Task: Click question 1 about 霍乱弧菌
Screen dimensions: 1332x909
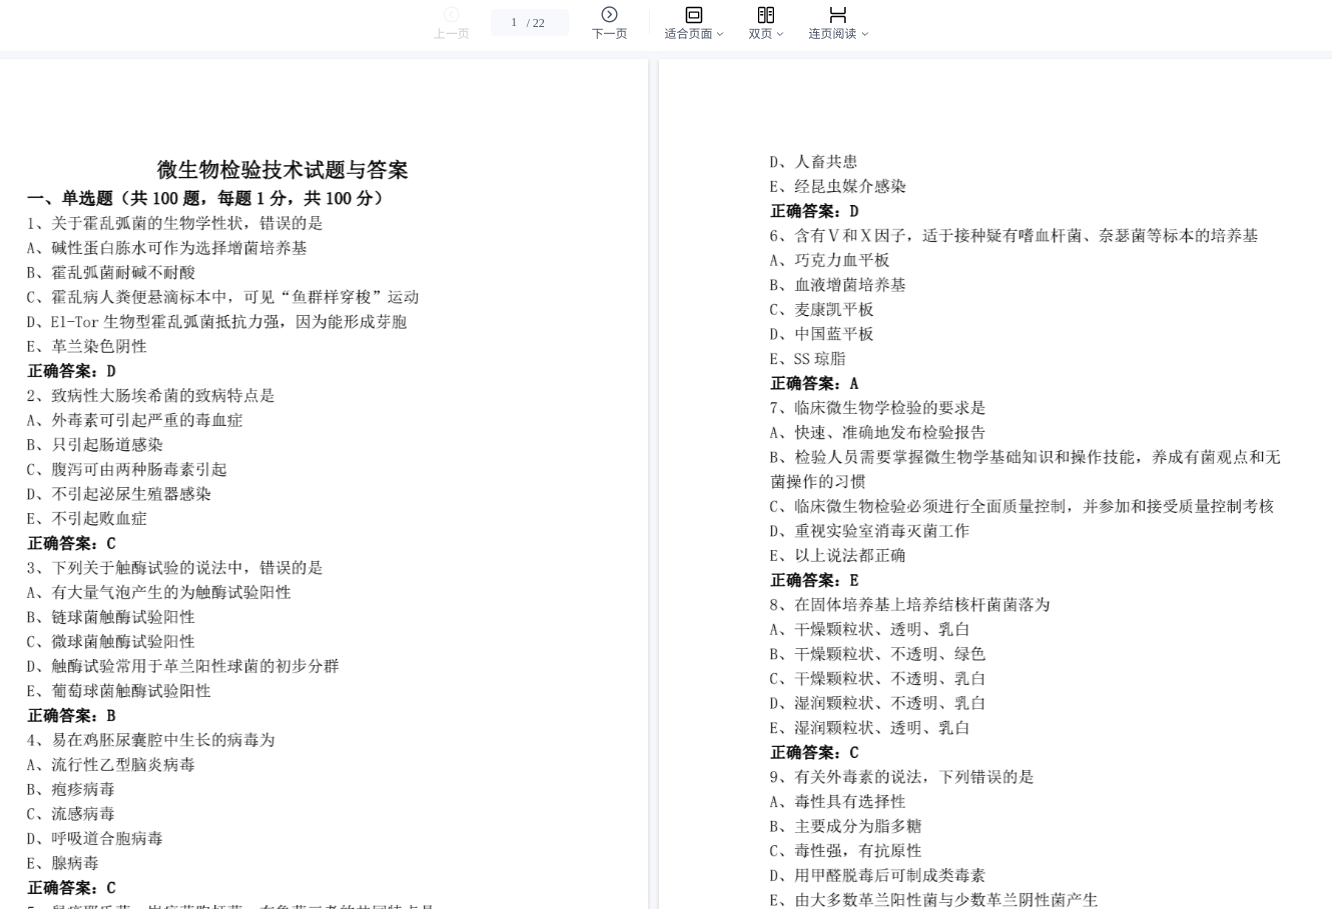Action: click(175, 223)
